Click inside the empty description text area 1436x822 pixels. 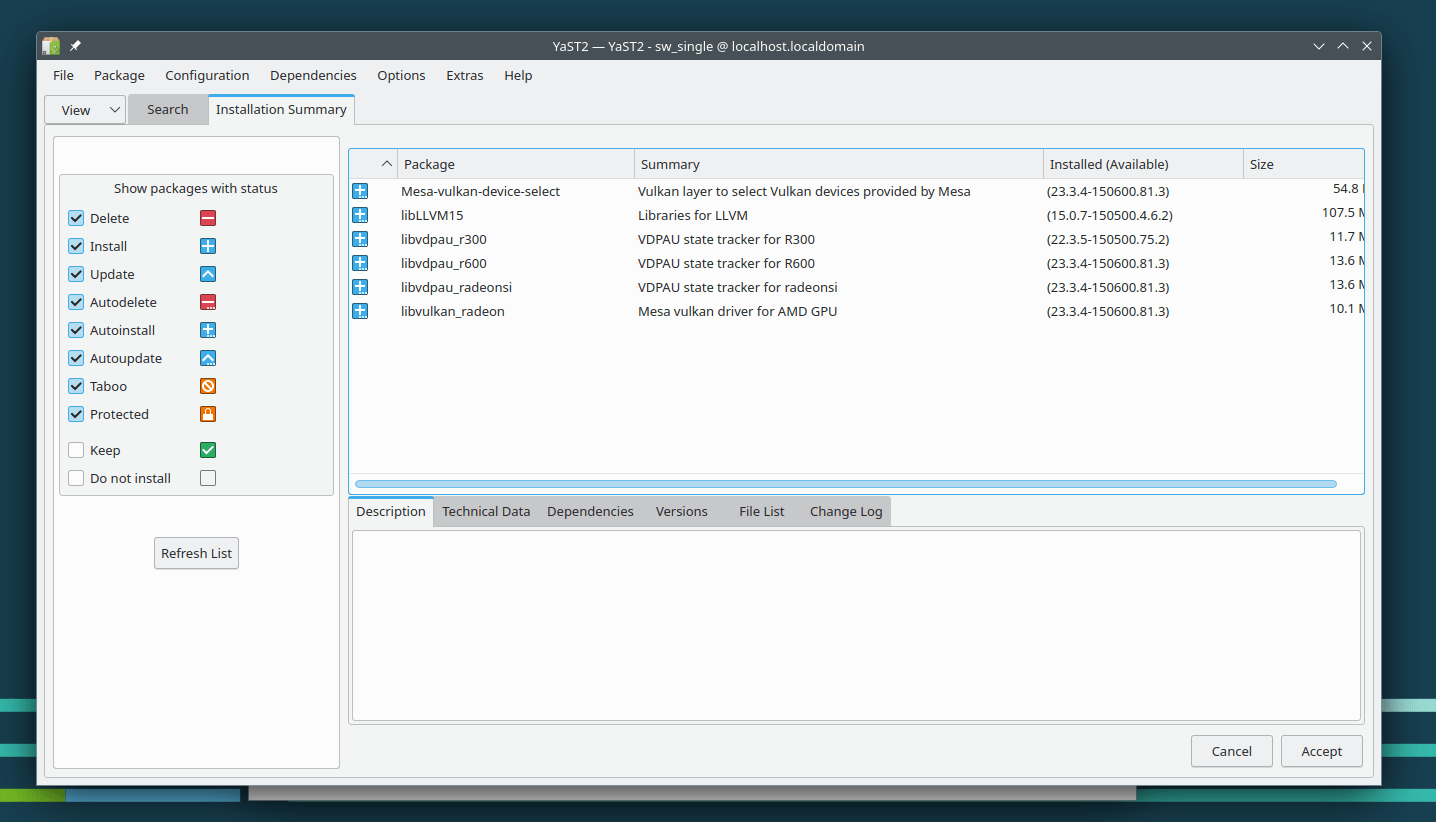[856, 625]
